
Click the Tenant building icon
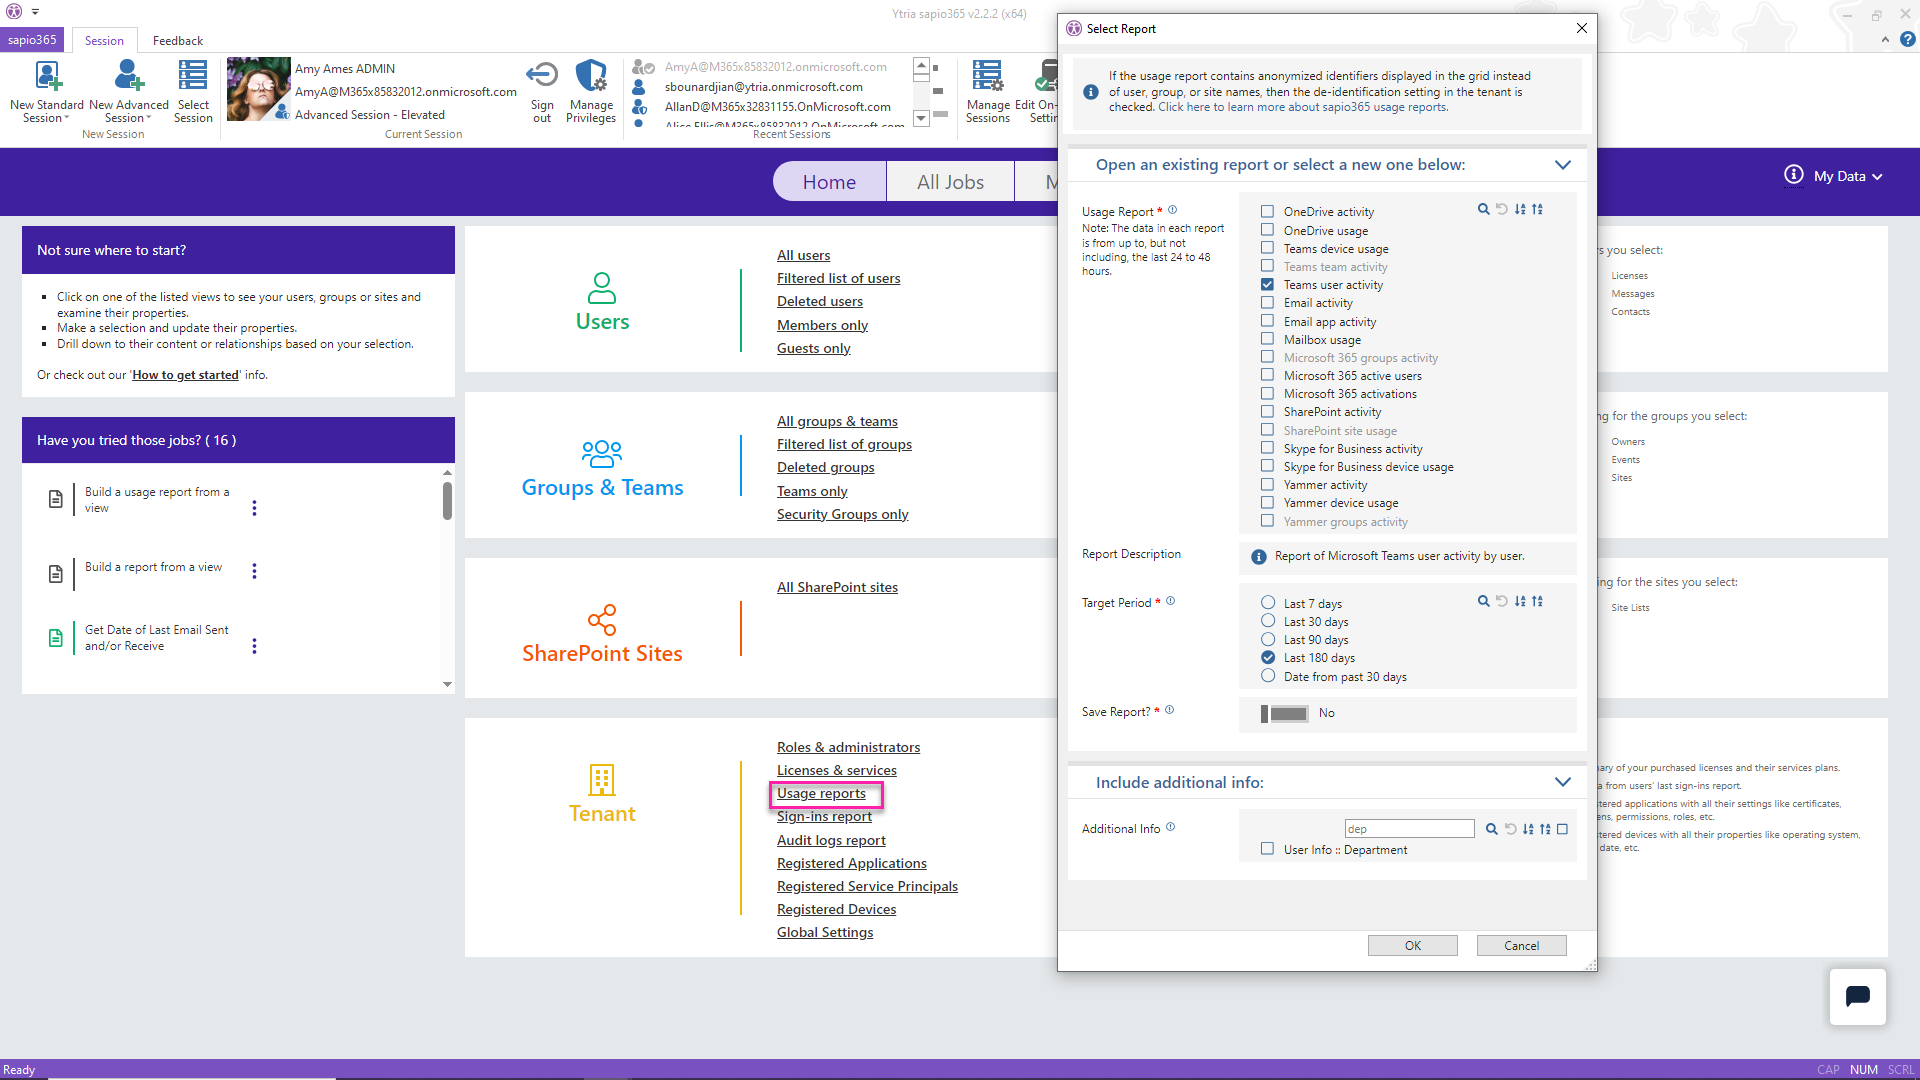pyautogui.click(x=602, y=780)
